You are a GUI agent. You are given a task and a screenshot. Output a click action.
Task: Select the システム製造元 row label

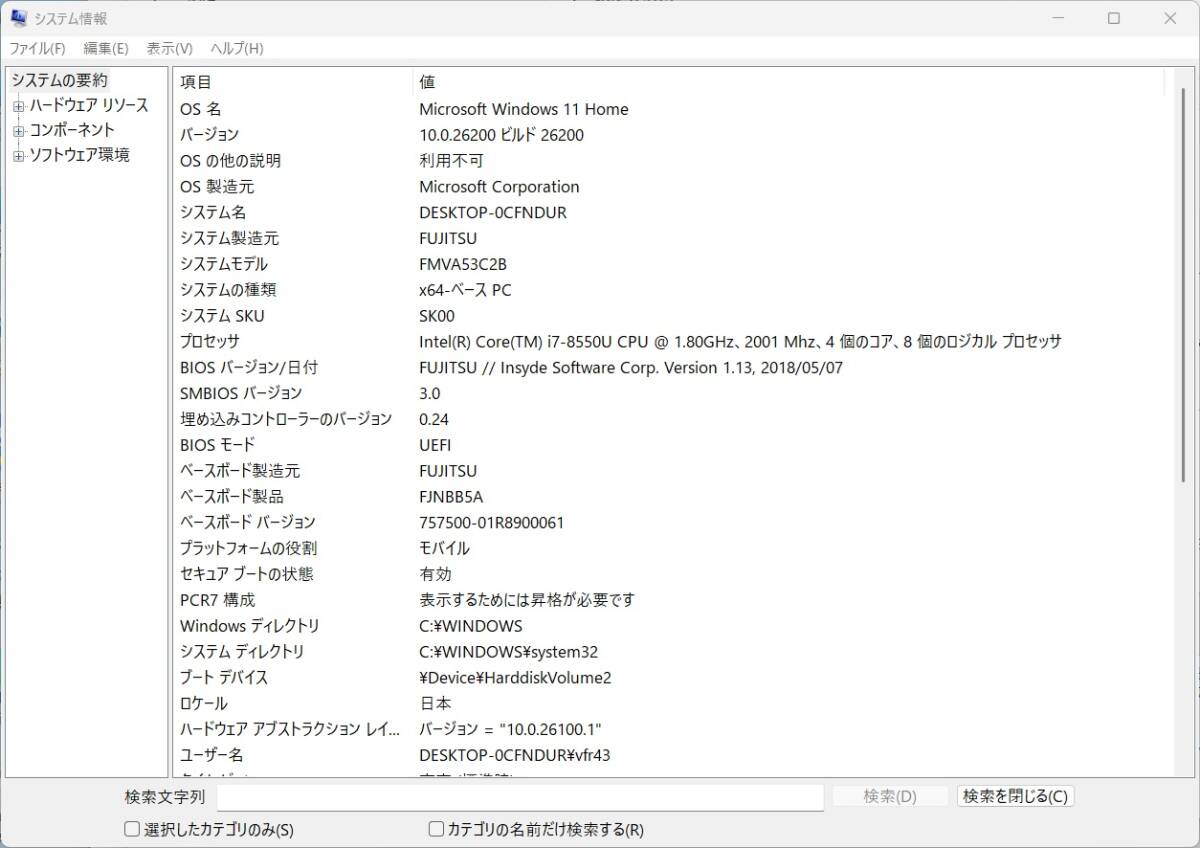[x=229, y=239]
